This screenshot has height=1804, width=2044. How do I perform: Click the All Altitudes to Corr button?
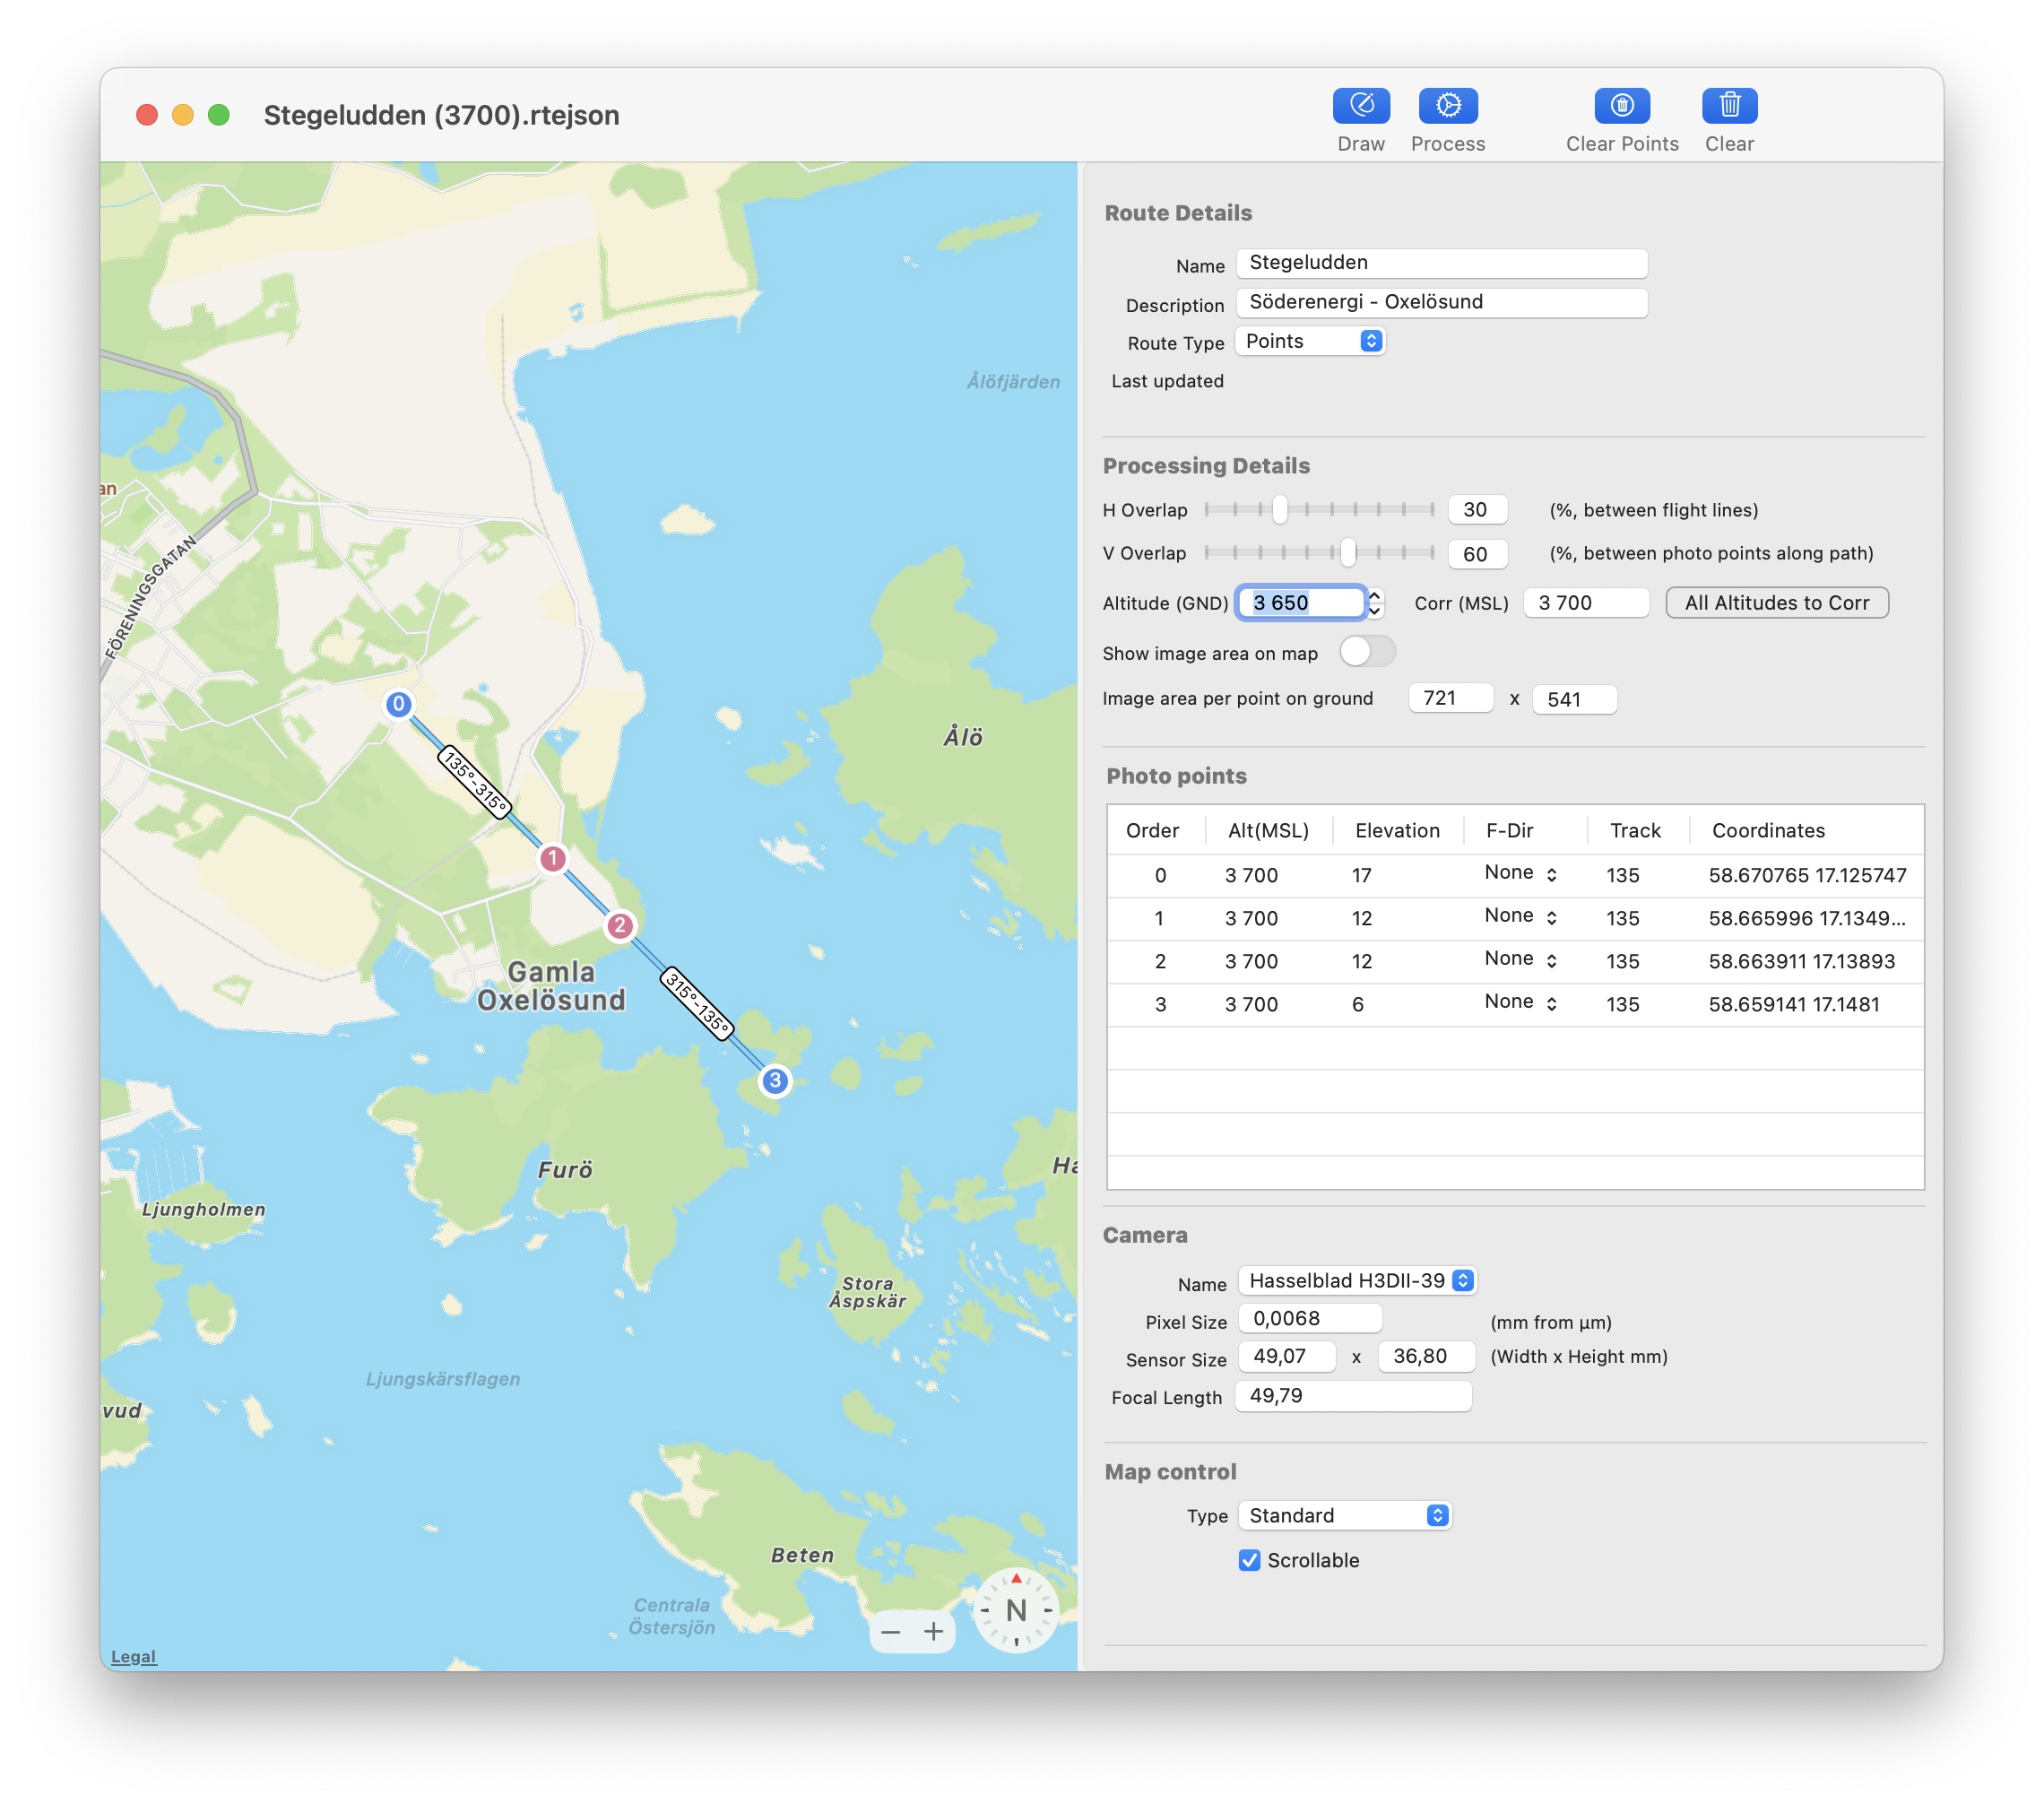click(1776, 602)
